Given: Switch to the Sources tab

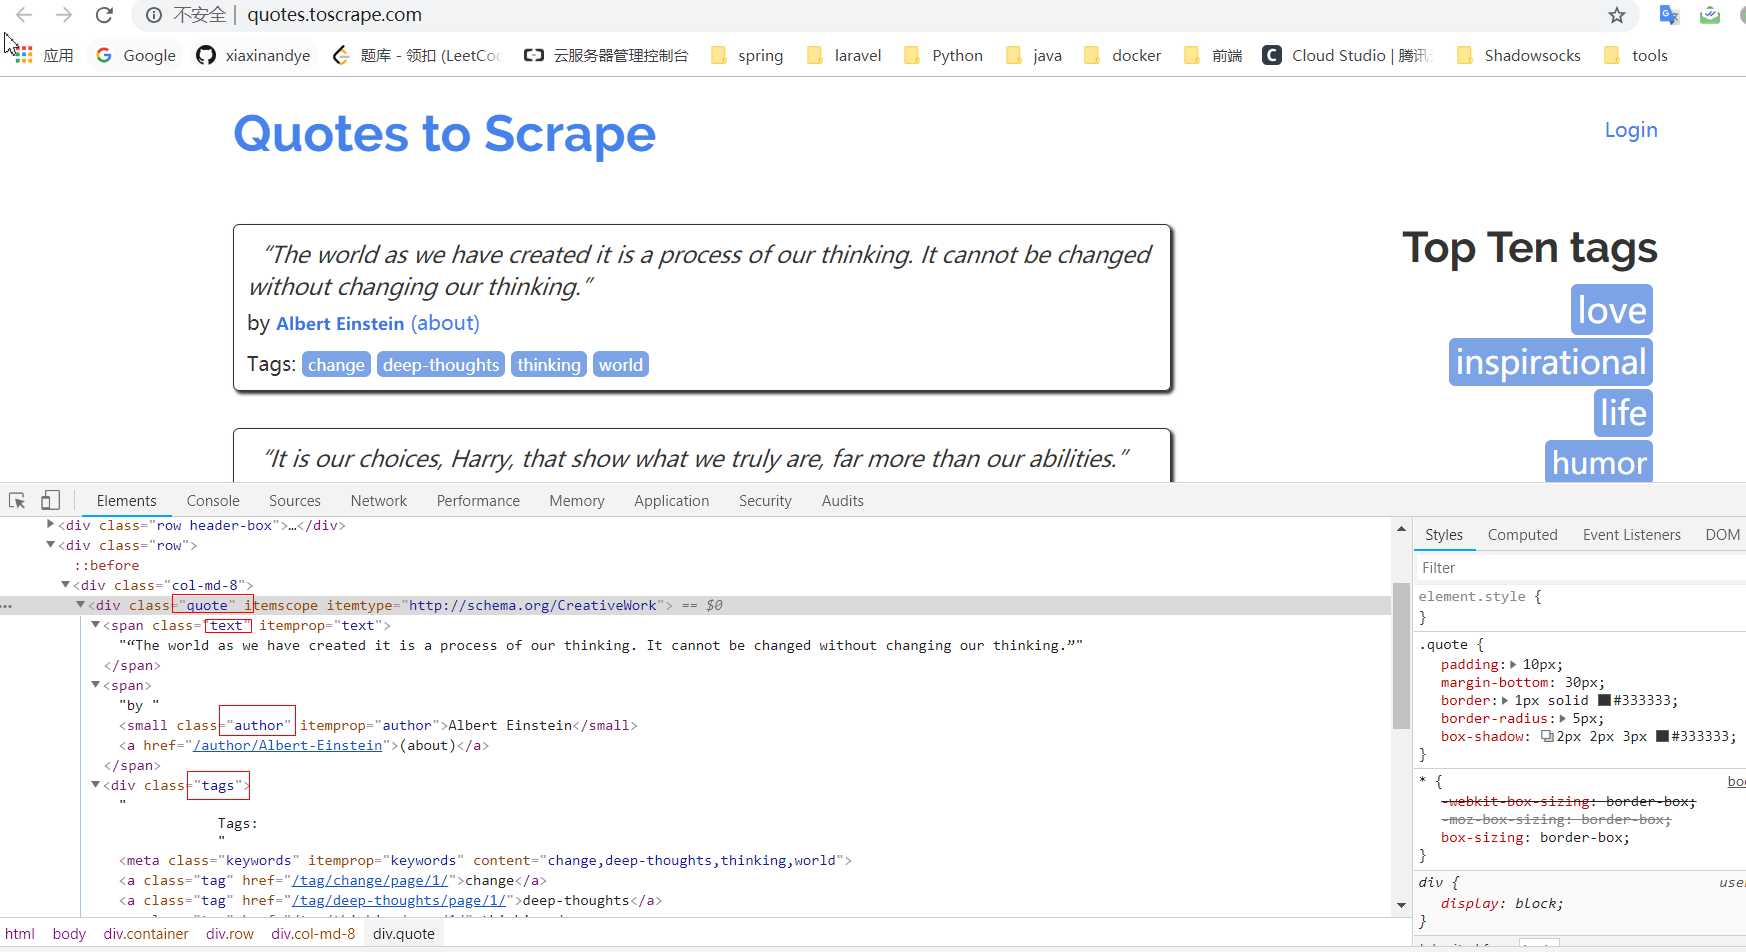Looking at the screenshot, I should [x=295, y=501].
